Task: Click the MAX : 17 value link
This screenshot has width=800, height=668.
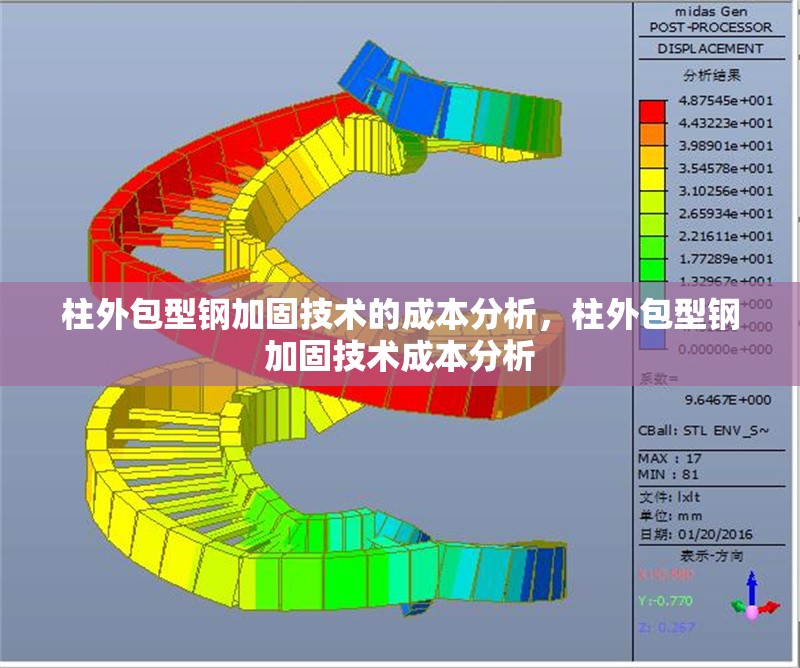Action: [x=670, y=458]
